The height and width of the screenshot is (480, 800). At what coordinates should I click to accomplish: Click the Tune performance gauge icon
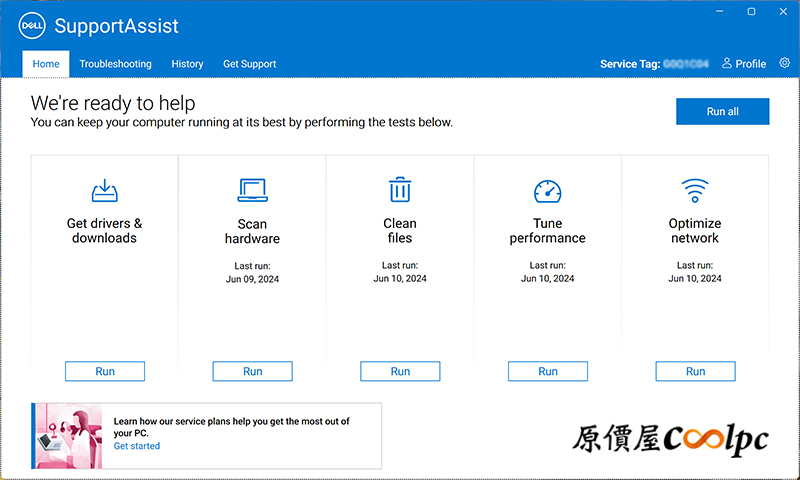click(x=547, y=191)
